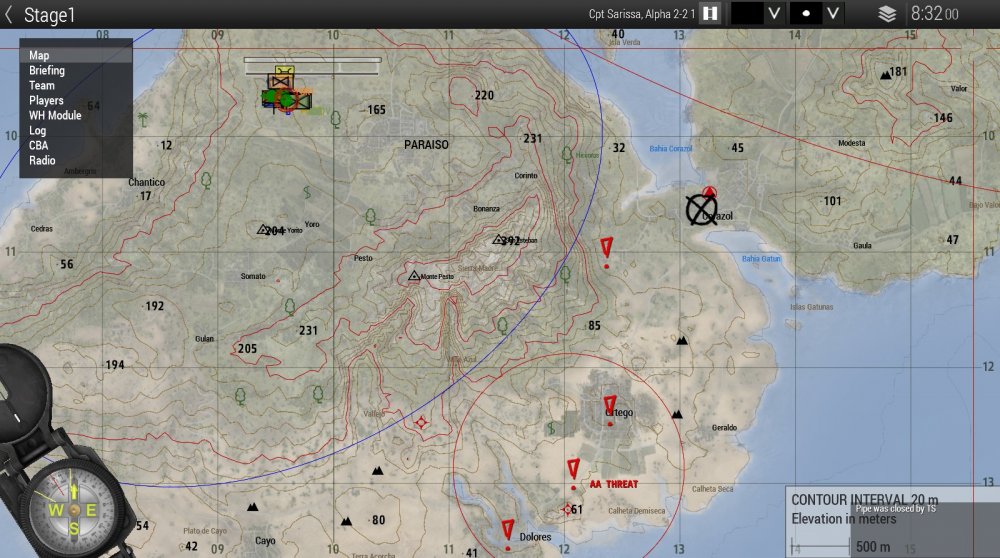The height and width of the screenshot is (558, 1000).
Task: Select the WH Module entry
Action: coord(55,116)
